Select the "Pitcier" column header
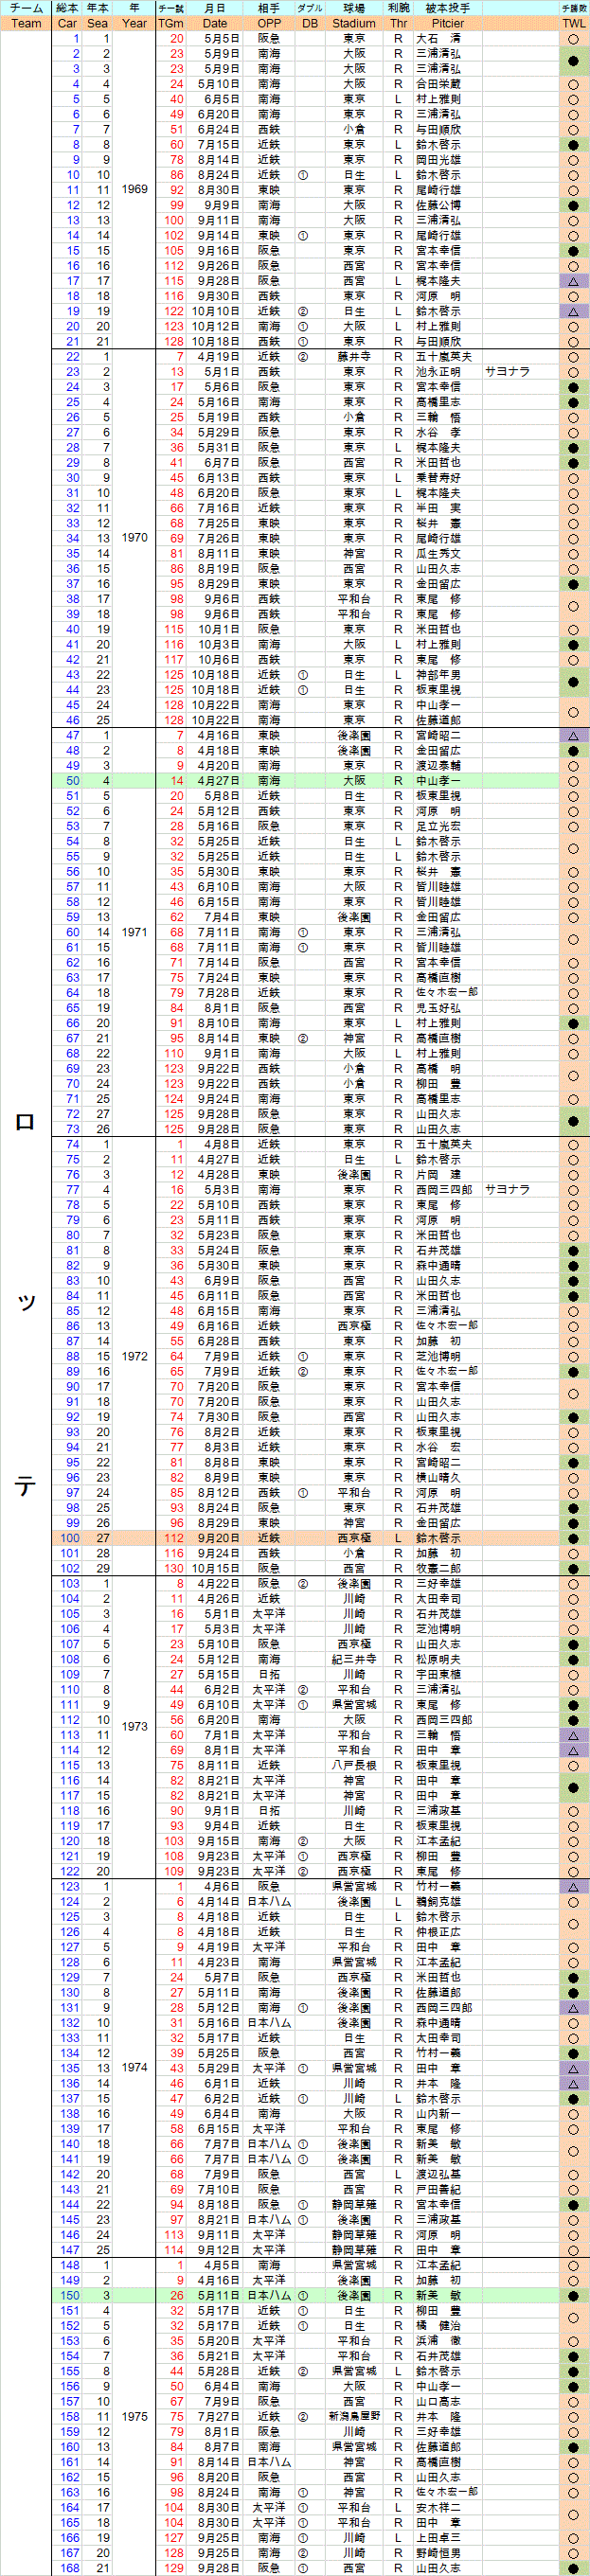The image size is (590, 2576). [x=448, y=23]
